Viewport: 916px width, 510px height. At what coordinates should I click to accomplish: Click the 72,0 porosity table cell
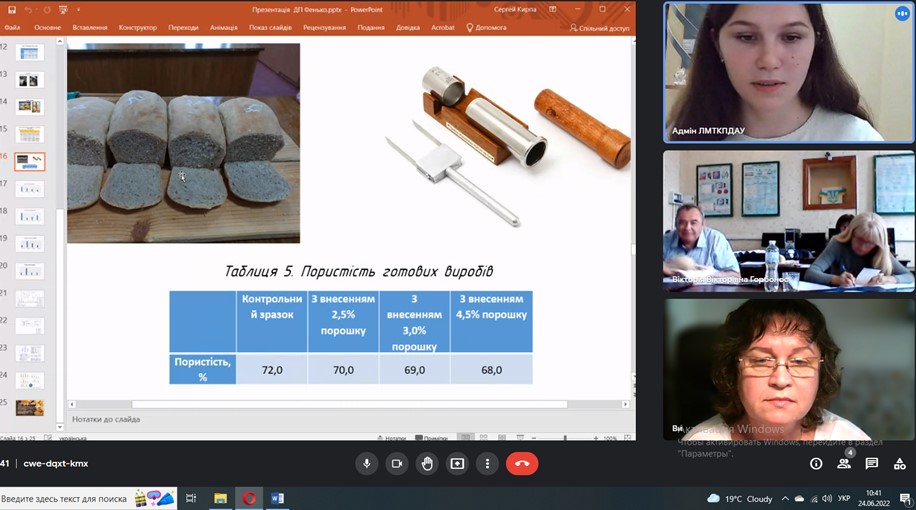pyautogui.click(x=272, y=370)
